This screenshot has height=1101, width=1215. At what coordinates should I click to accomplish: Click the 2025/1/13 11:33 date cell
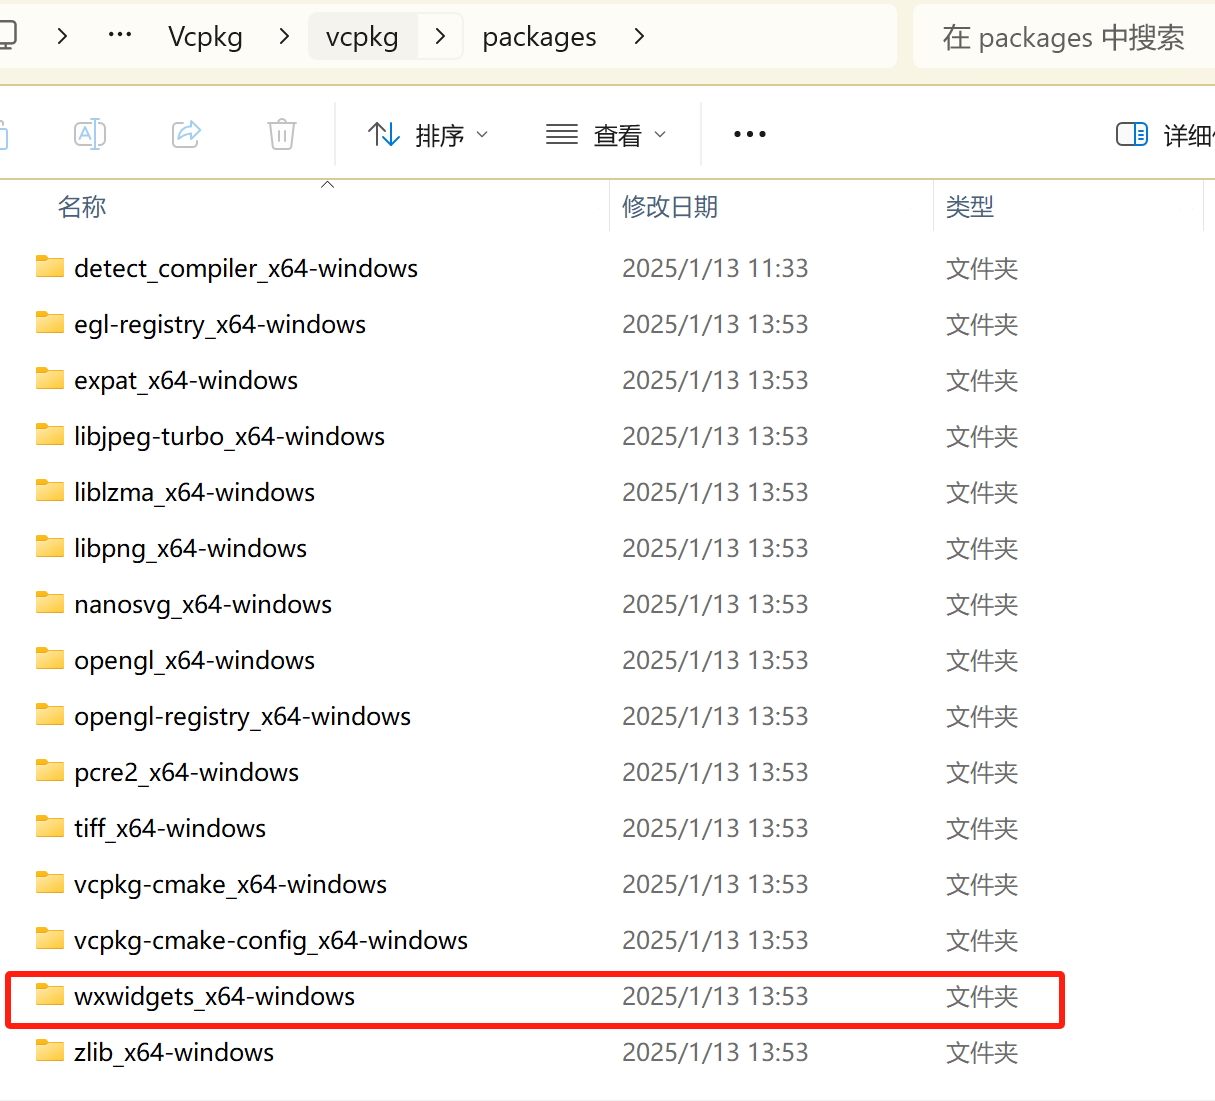click(x=715, y=268)
